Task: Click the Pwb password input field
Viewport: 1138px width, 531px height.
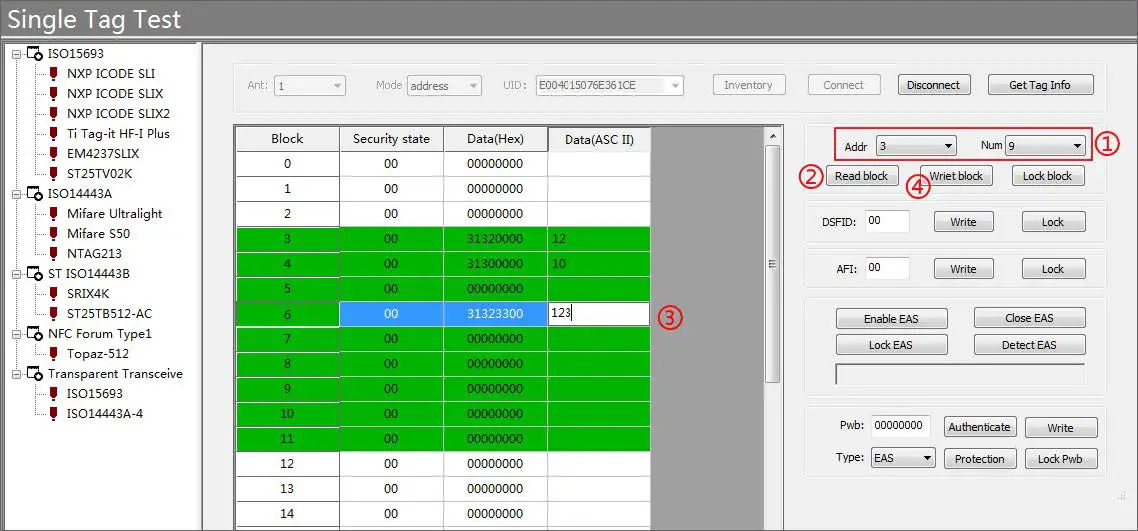Action: [902, 426]
